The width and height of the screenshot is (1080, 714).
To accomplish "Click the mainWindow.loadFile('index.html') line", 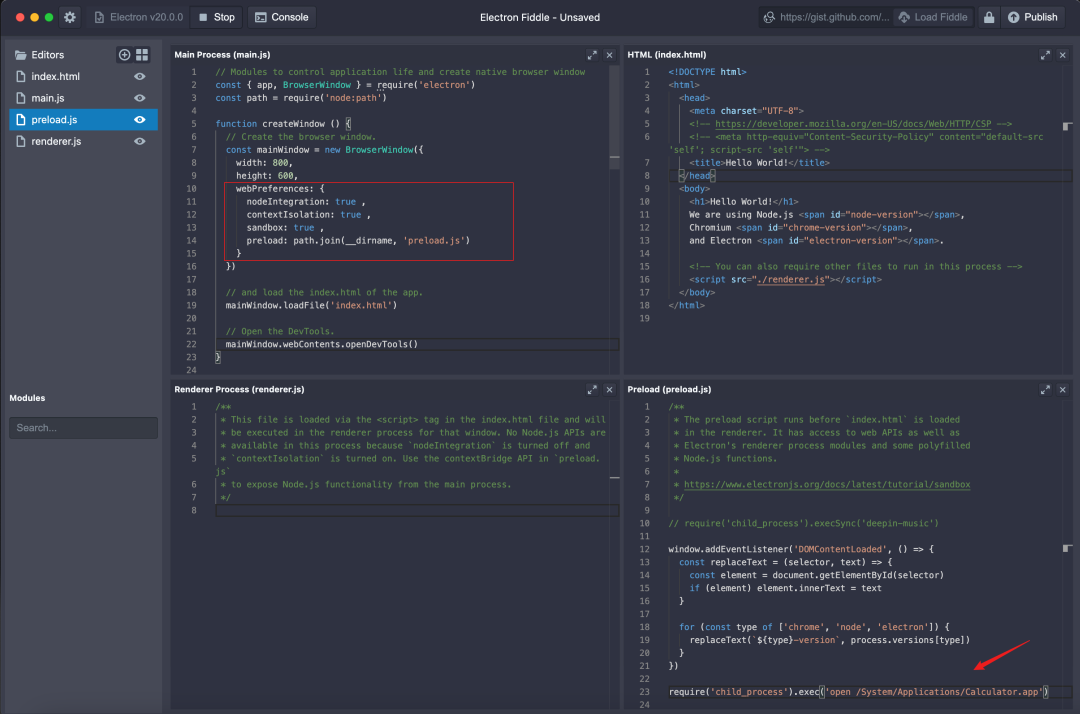I will 311,306.
